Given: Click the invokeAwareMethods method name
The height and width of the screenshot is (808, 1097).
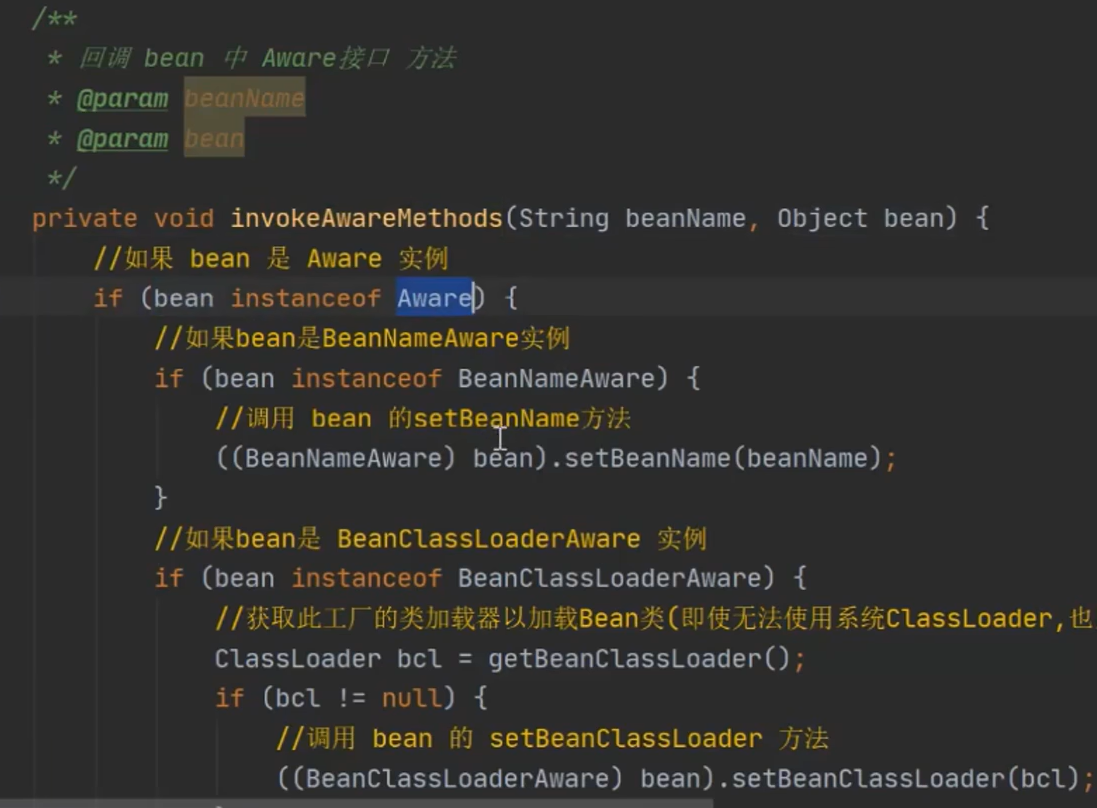Looking at the screenshot, I should coord(367,218).
